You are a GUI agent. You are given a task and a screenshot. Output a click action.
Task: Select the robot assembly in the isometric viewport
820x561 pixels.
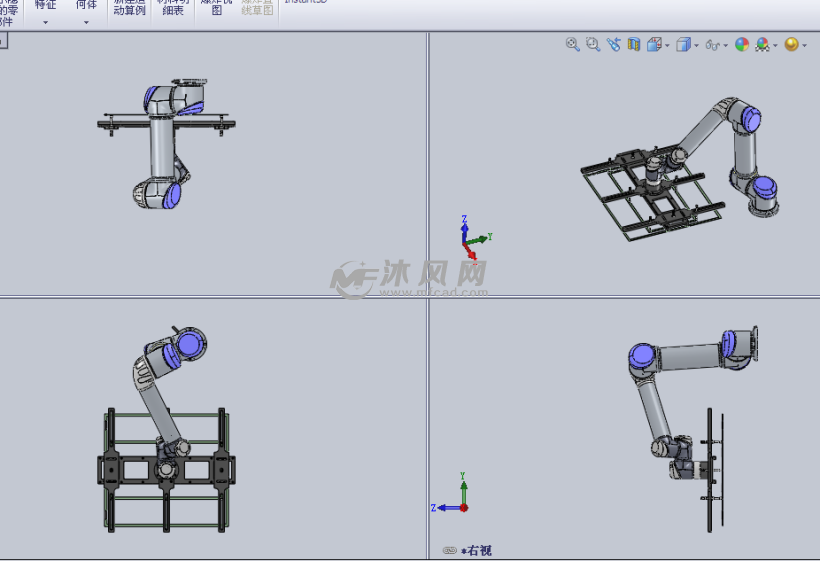(680, 168)
